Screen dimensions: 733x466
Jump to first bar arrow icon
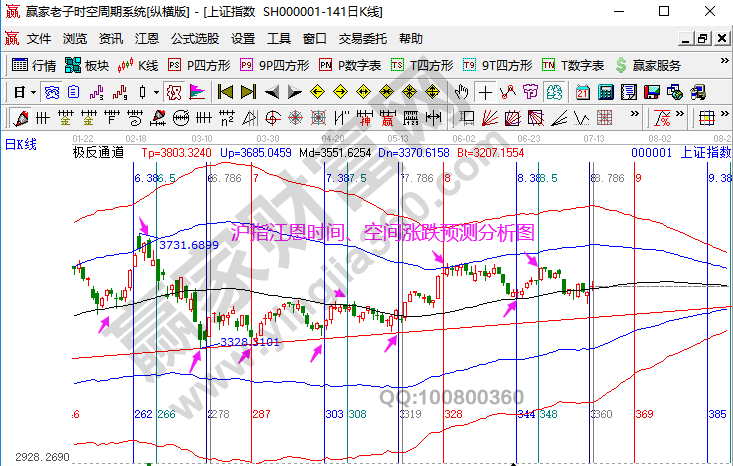[224, 92]
